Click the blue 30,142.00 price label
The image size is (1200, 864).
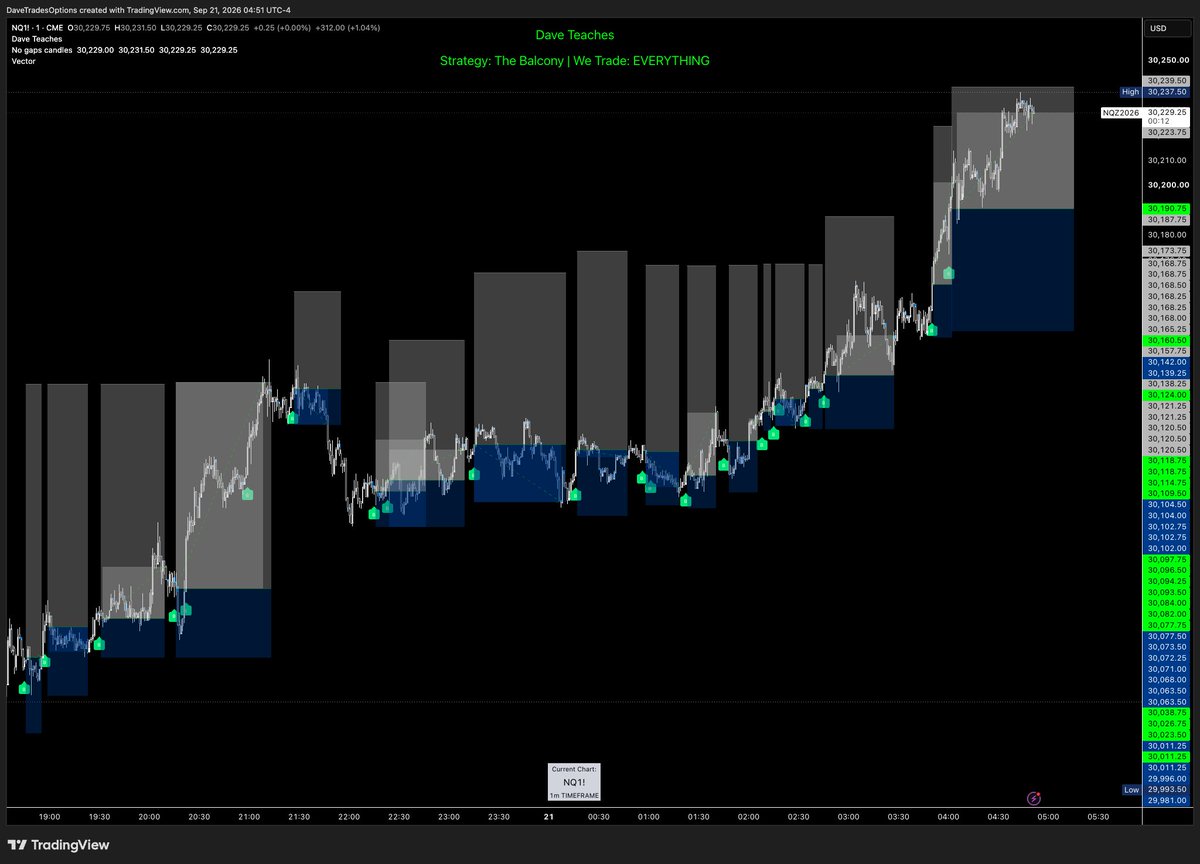tap(1167, 362)
